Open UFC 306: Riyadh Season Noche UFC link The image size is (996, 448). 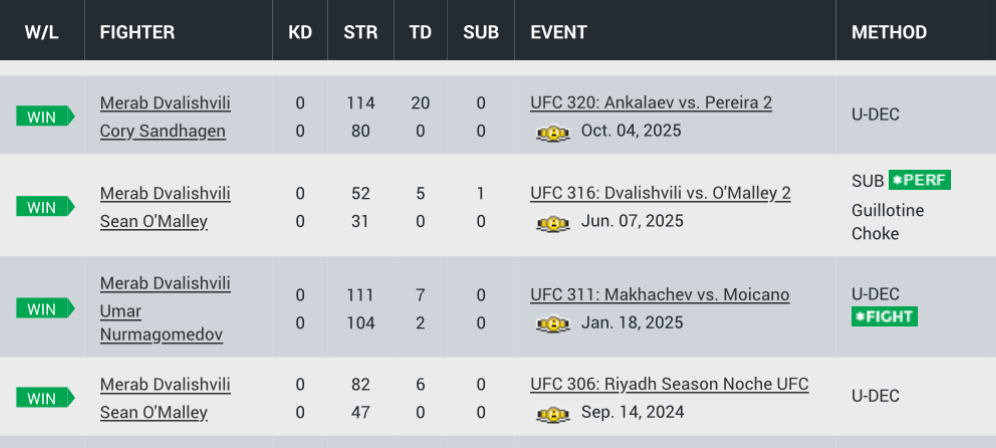(669, 384)
